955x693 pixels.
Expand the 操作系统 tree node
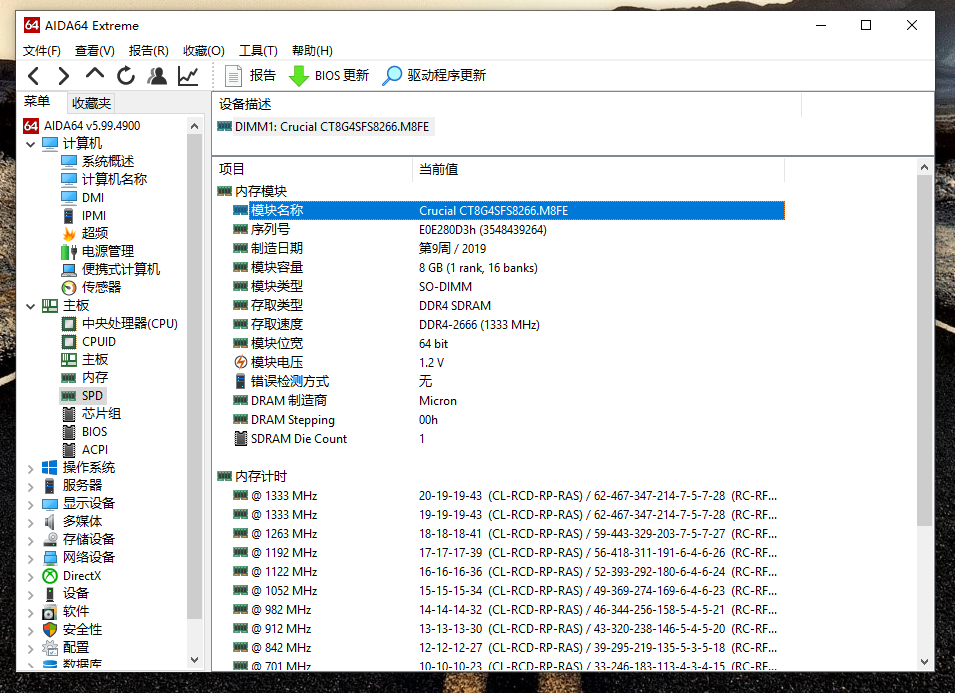click(x=30, y=468)
